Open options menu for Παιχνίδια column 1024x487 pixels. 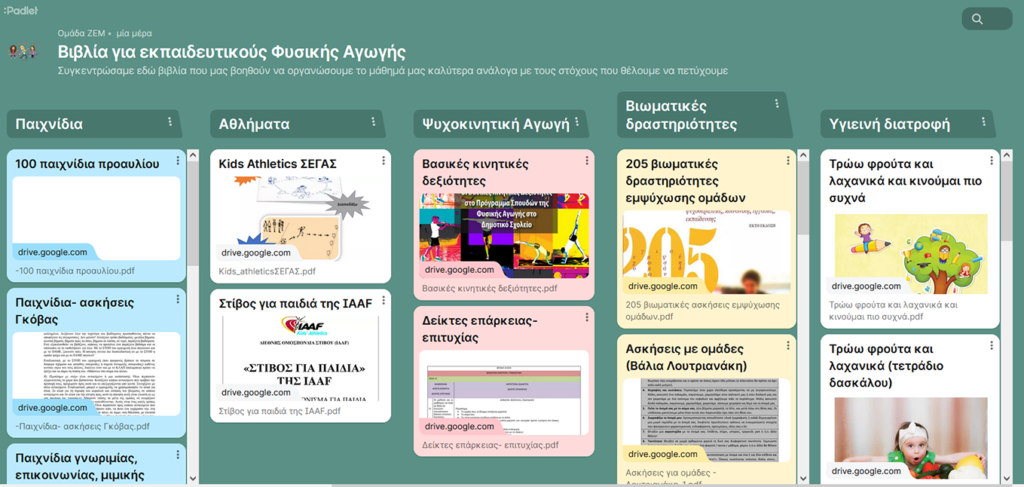click(x=169, y=123)
